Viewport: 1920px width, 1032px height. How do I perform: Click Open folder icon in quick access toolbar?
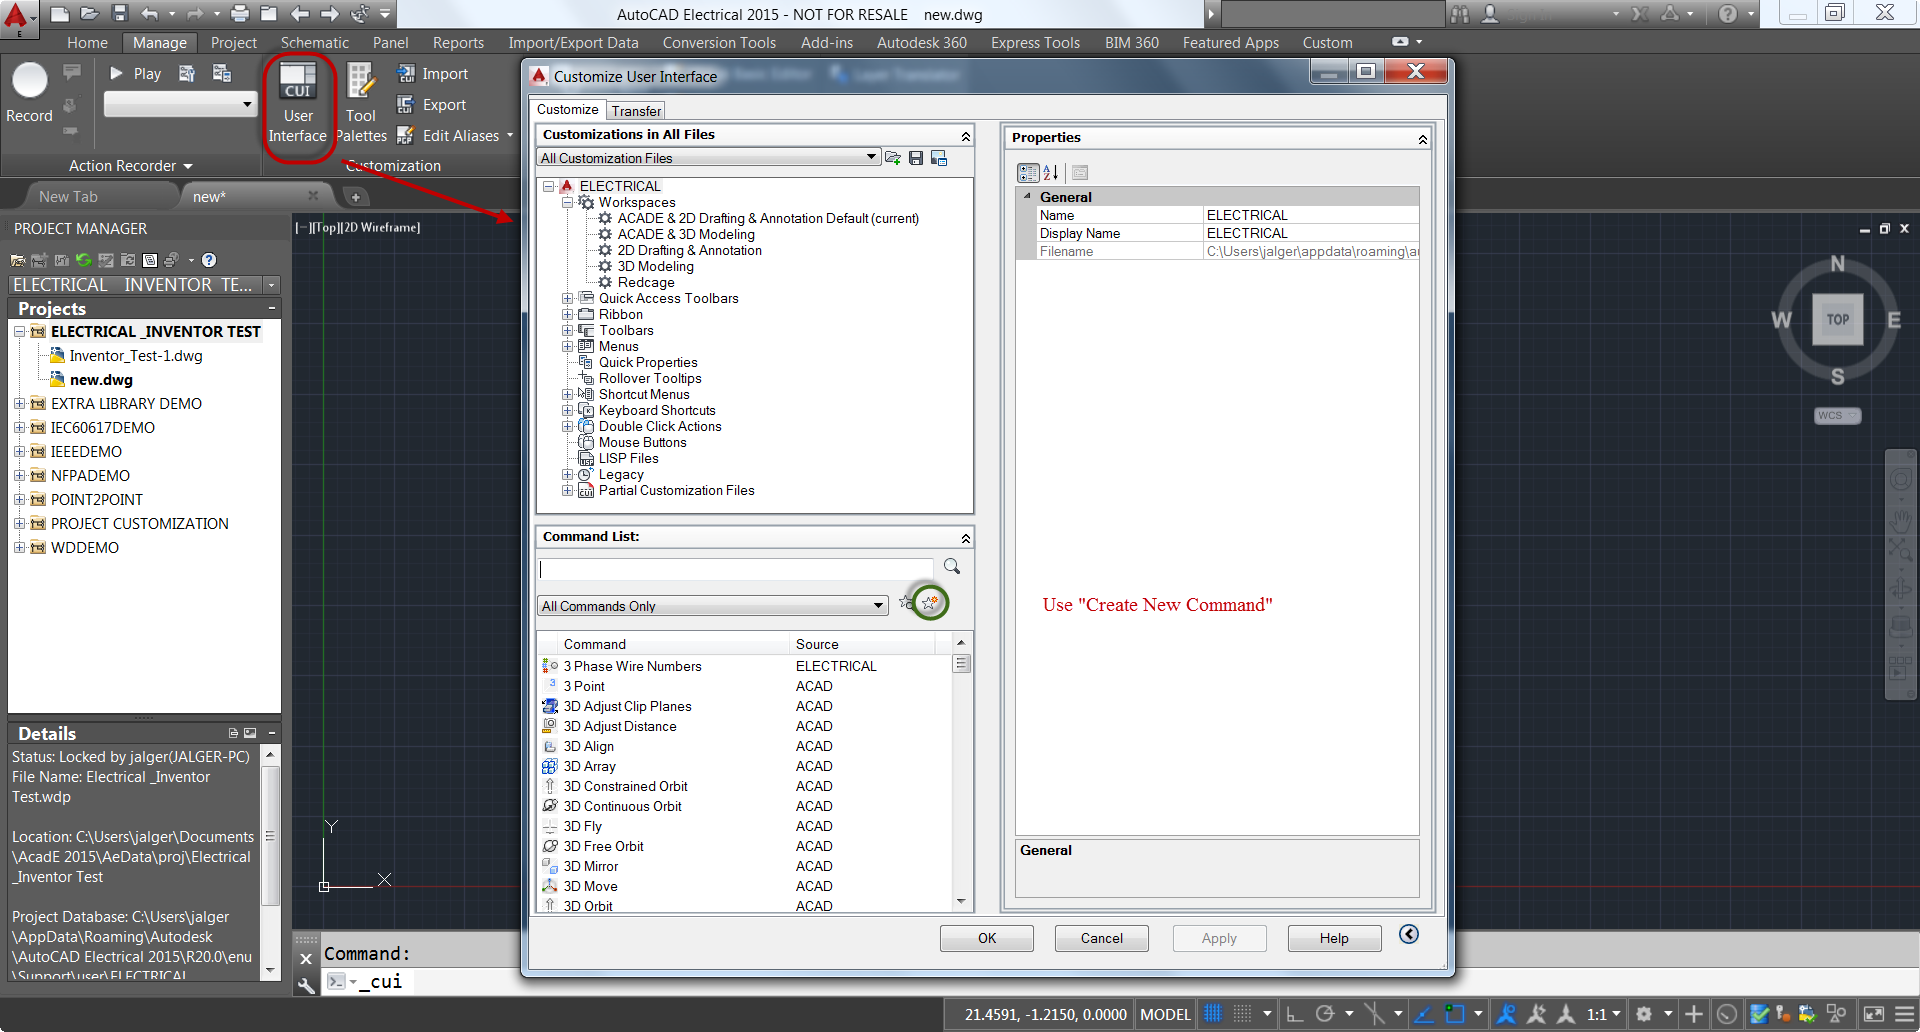pos(89,14)
